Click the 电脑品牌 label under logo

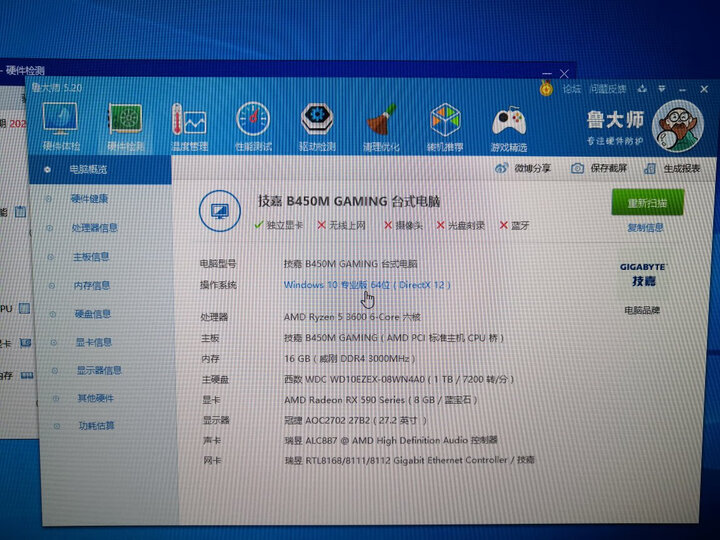coord(642,310)
